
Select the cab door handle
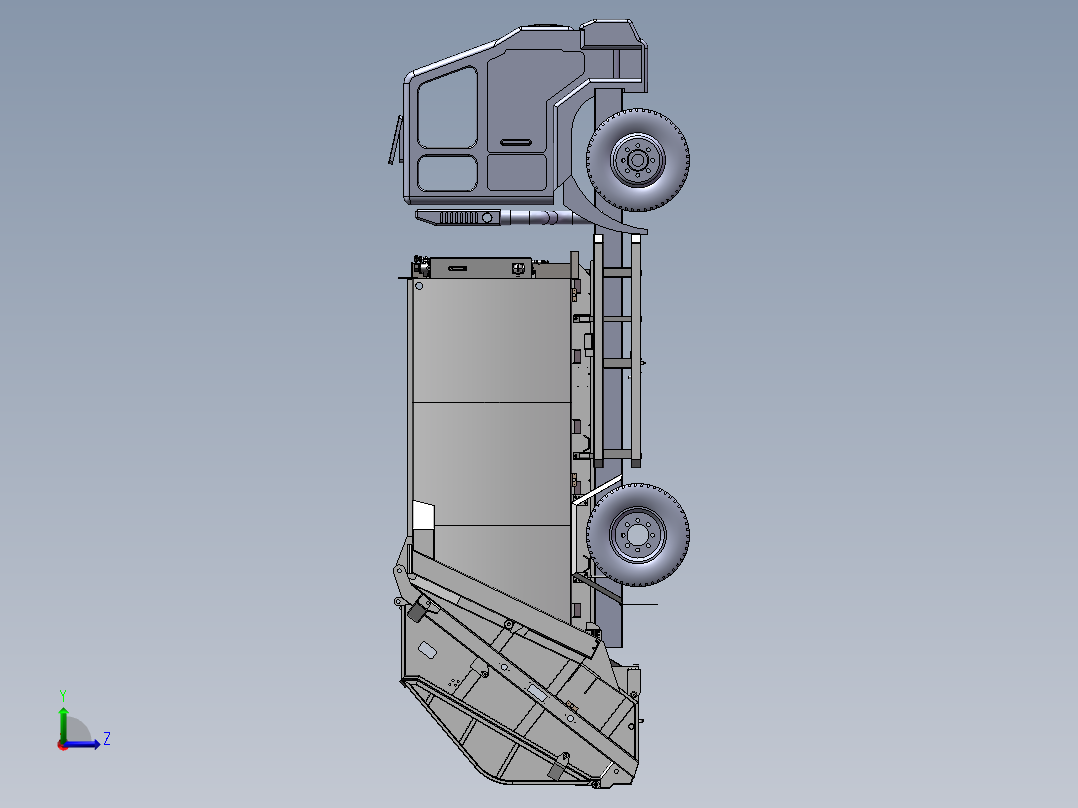click(x=516, y=142)
